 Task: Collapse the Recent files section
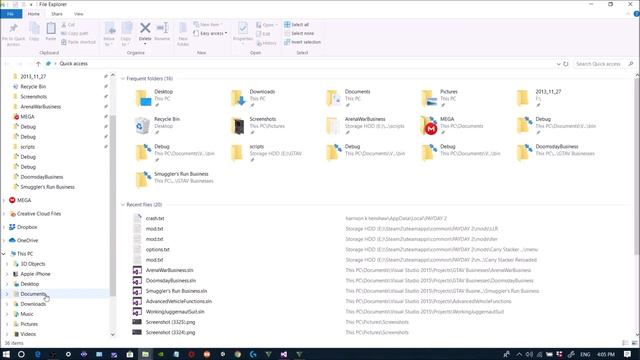point(123,204)
